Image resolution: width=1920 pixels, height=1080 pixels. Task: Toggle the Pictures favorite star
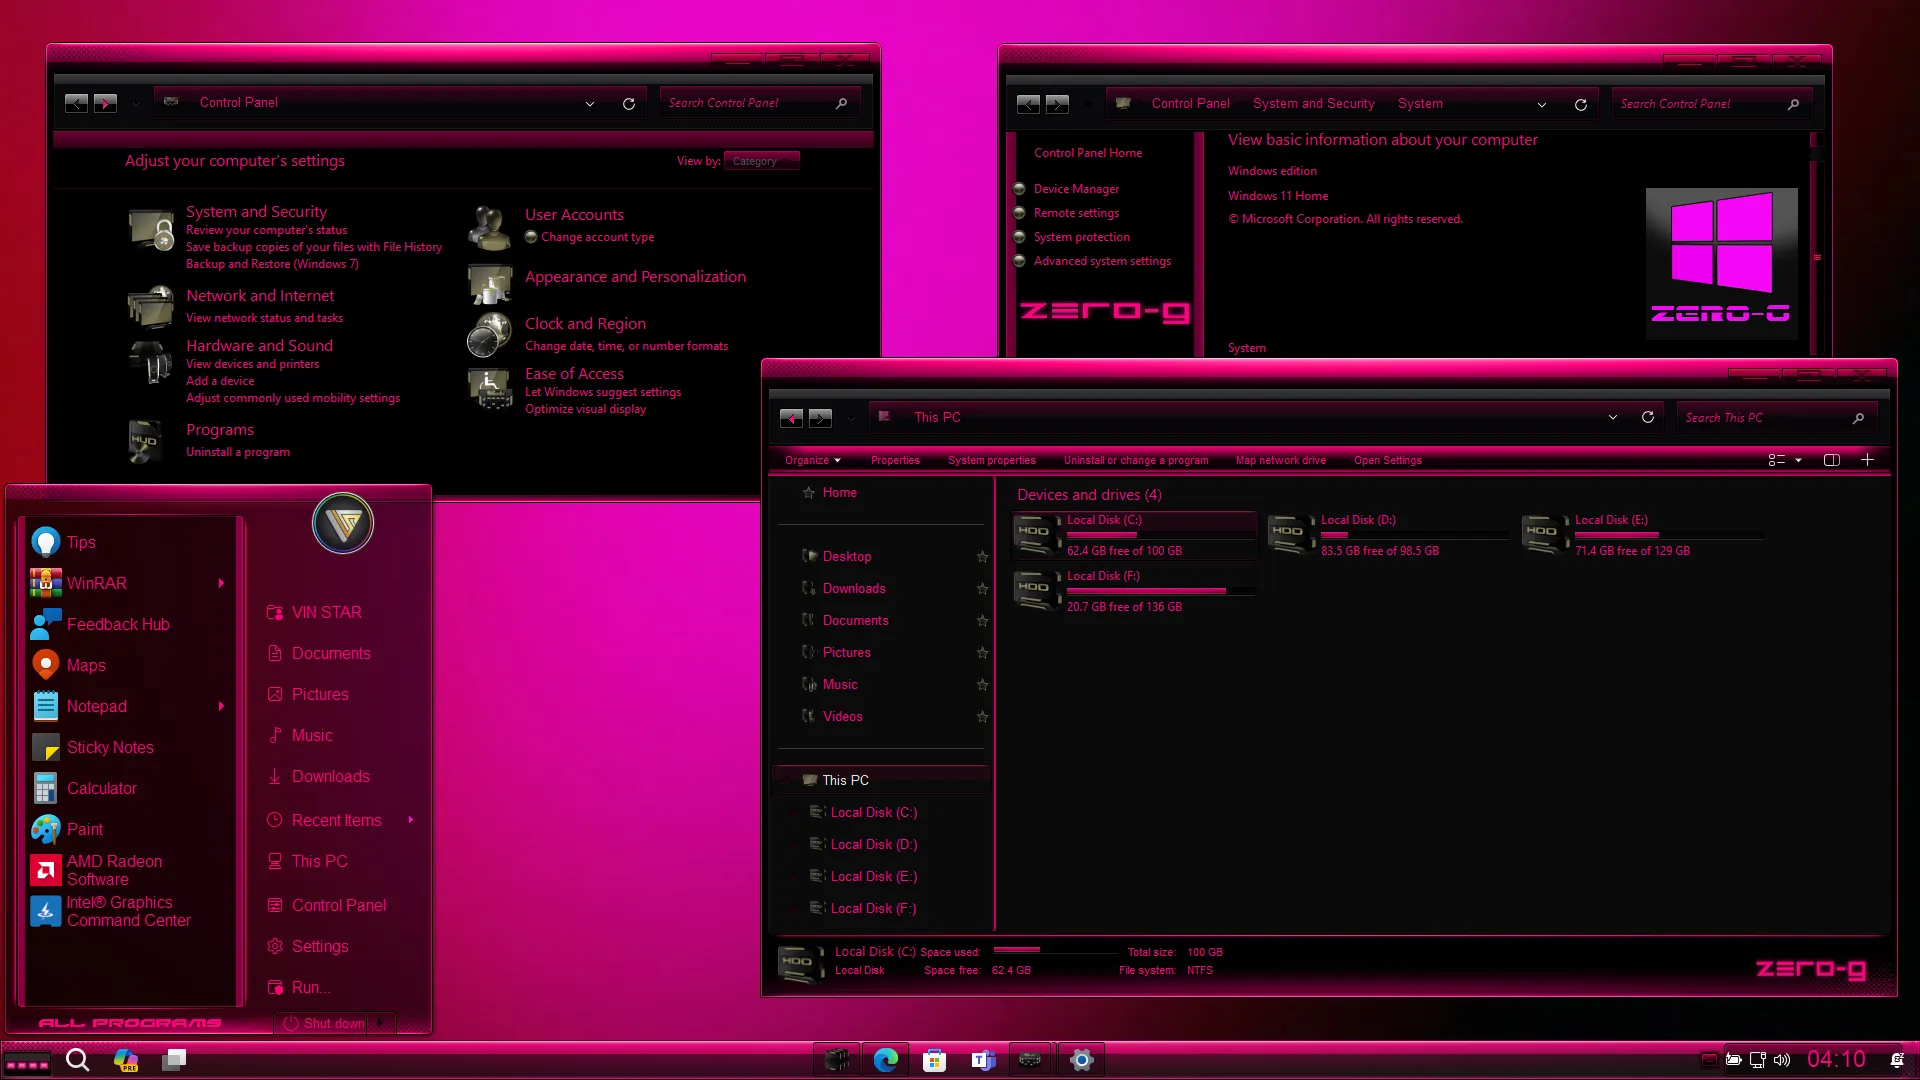tap(983, 652)
